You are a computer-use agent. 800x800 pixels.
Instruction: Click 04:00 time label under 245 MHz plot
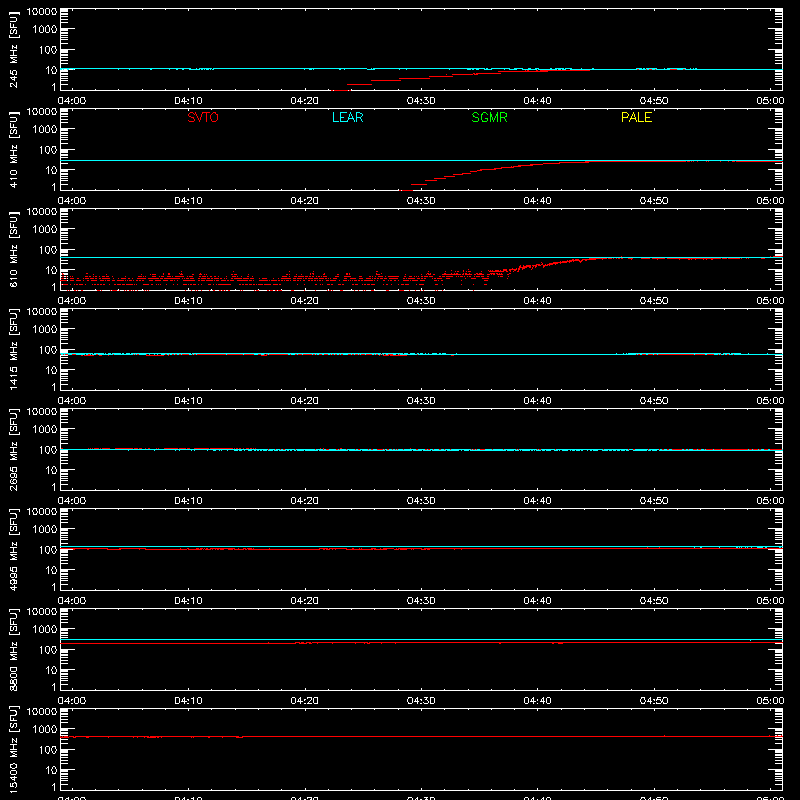[72, 101]
